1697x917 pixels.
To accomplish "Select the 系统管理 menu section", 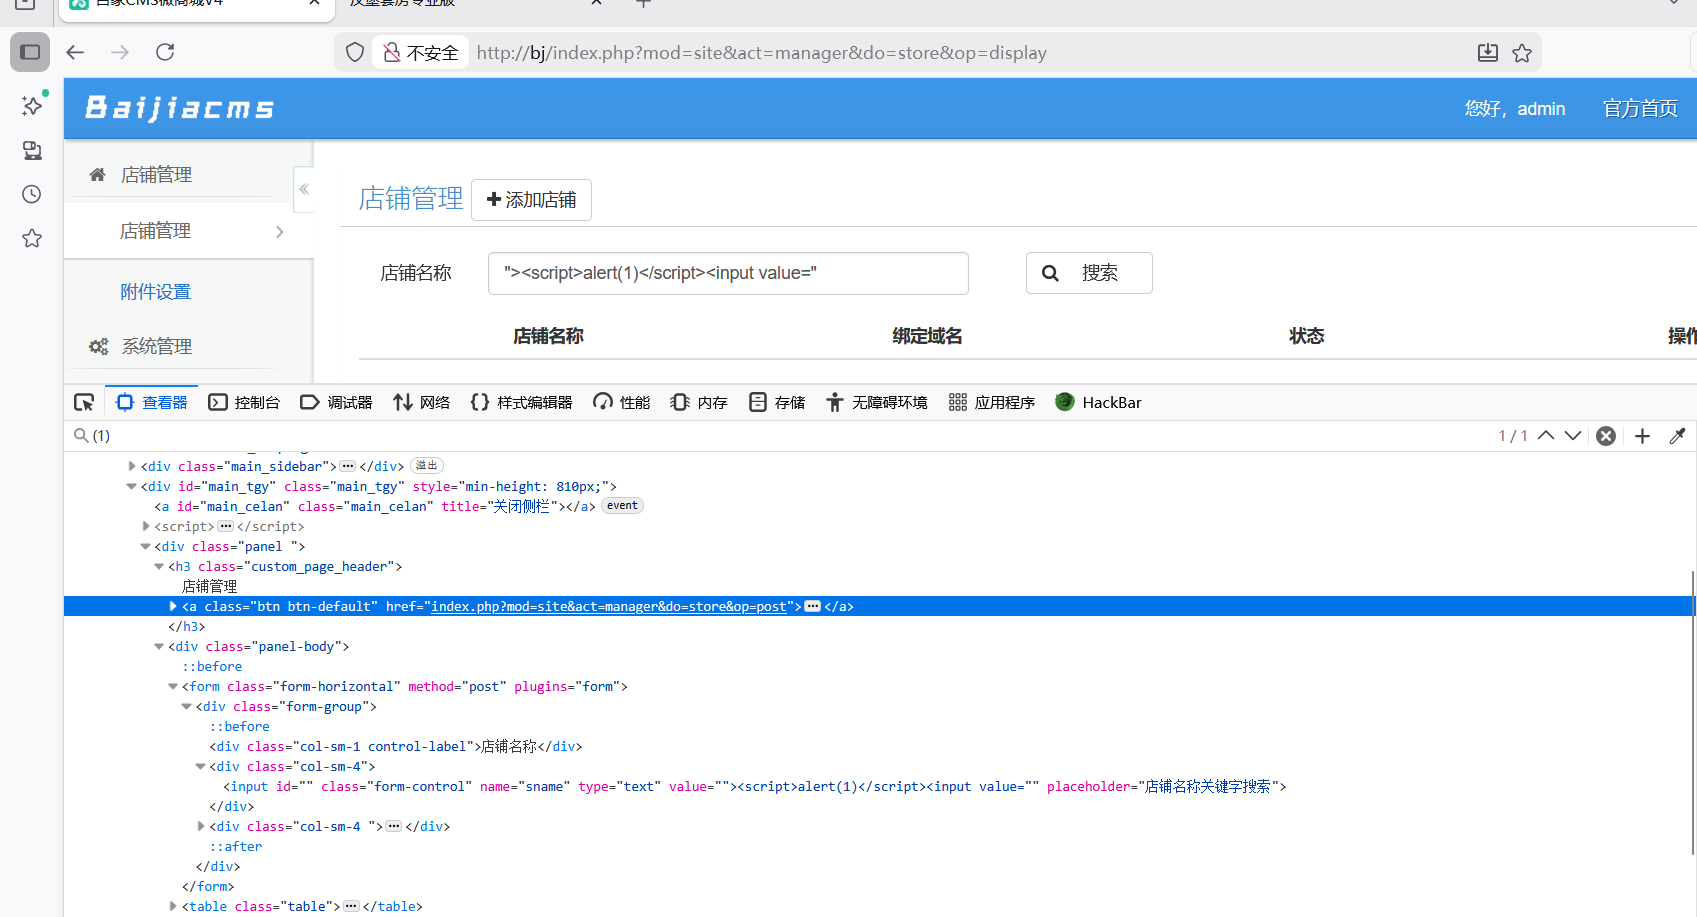I will point(157,346).
